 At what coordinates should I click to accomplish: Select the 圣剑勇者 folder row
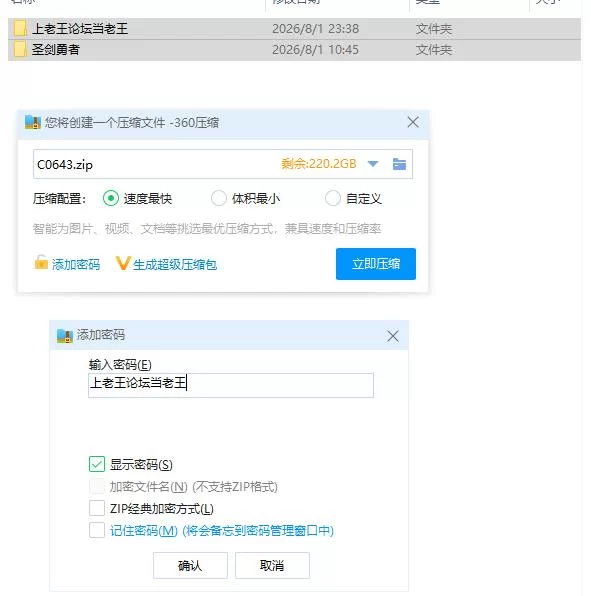pyautogui.click(x=294, y=49)
